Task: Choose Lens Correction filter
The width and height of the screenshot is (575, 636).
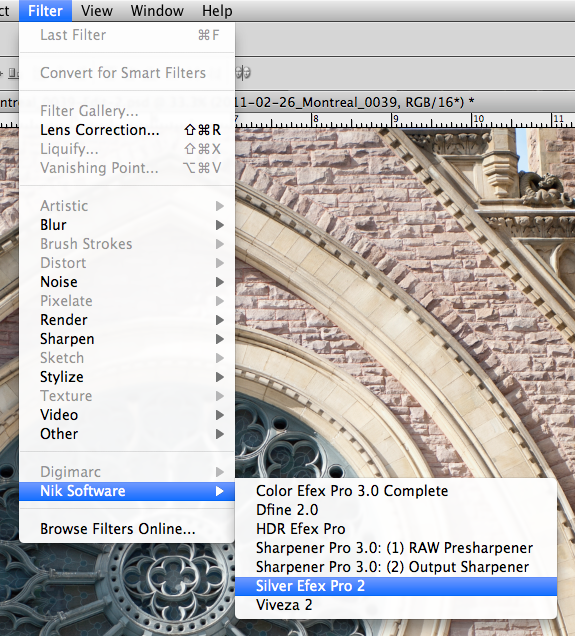Action: [x=127, y=130]
